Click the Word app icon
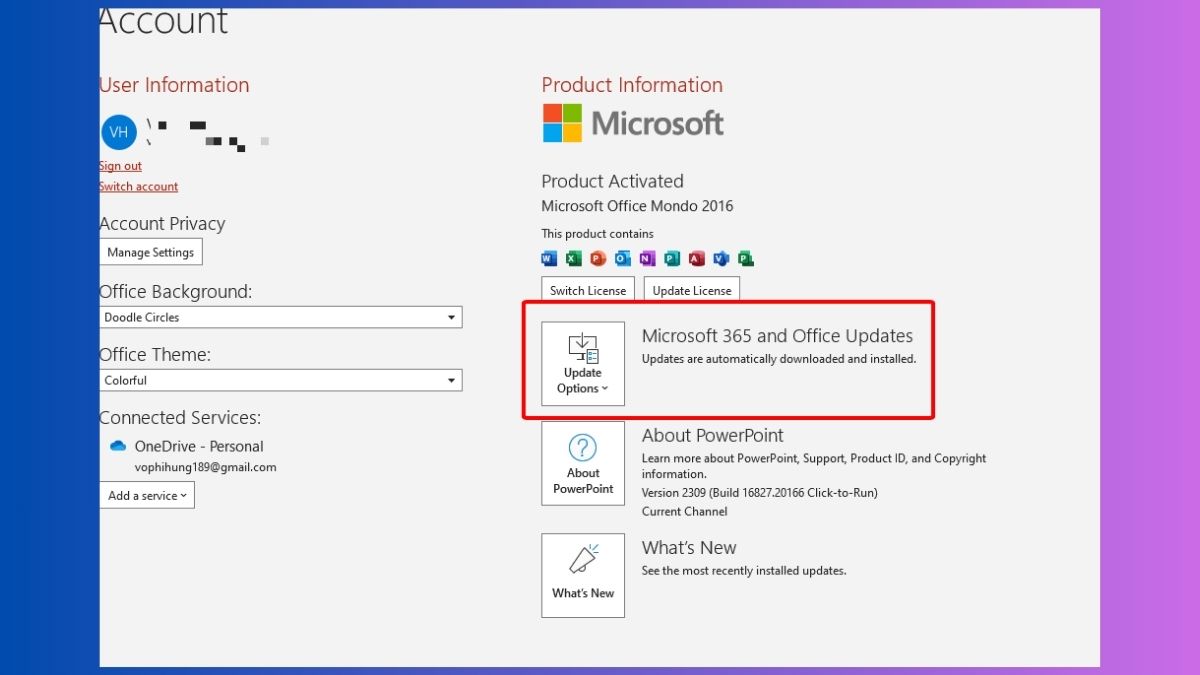This screenshot has width=1200, height=675. (x=549, y=258)
